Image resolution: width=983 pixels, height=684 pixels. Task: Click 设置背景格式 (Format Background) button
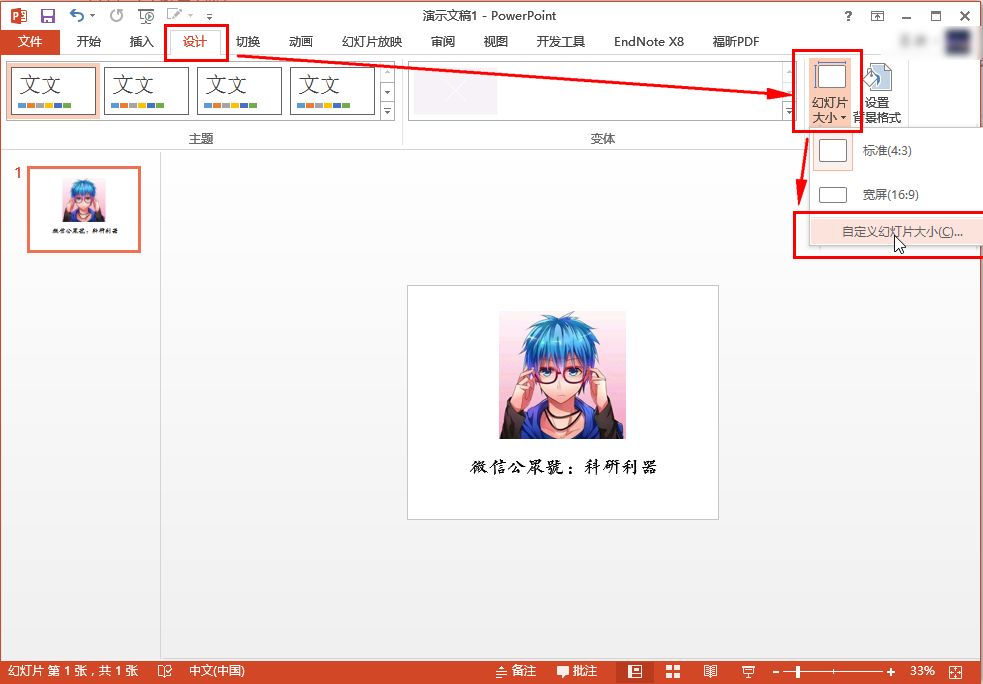(877, 93)
